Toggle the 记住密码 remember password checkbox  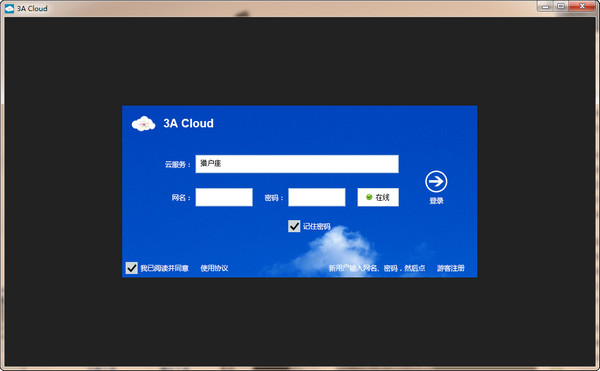click(294, 226)
